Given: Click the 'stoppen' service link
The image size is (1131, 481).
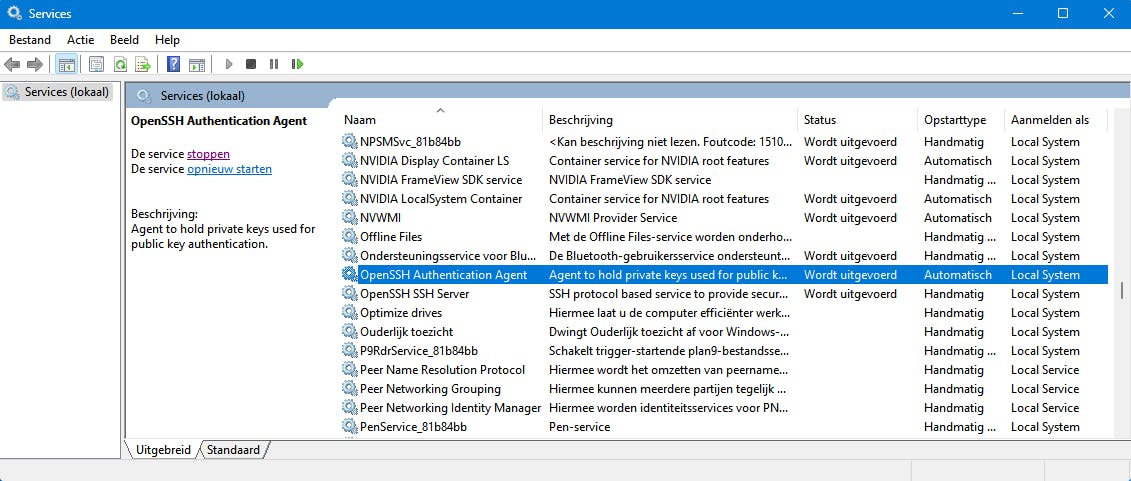Looking at the screenshot, I should pyautogui.click(x=208, y=154).
